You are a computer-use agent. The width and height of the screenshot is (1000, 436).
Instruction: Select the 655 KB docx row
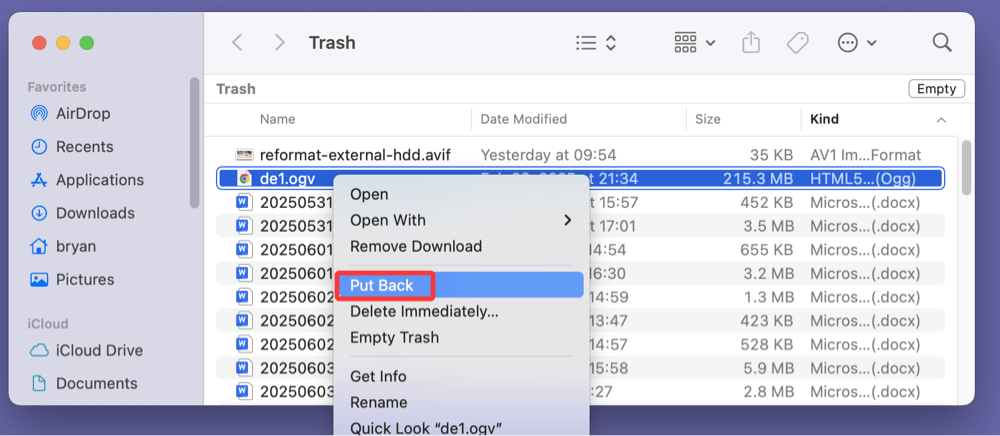click(x=580, y=250)
